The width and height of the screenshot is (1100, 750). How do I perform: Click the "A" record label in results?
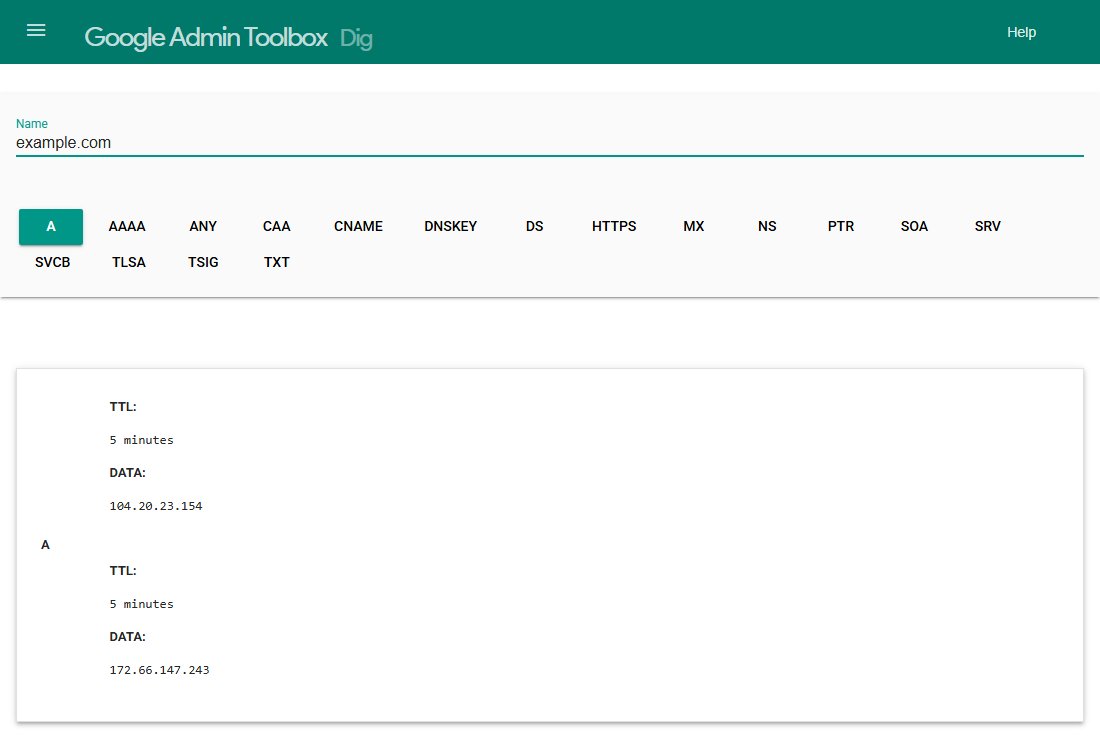coord(46,545)
